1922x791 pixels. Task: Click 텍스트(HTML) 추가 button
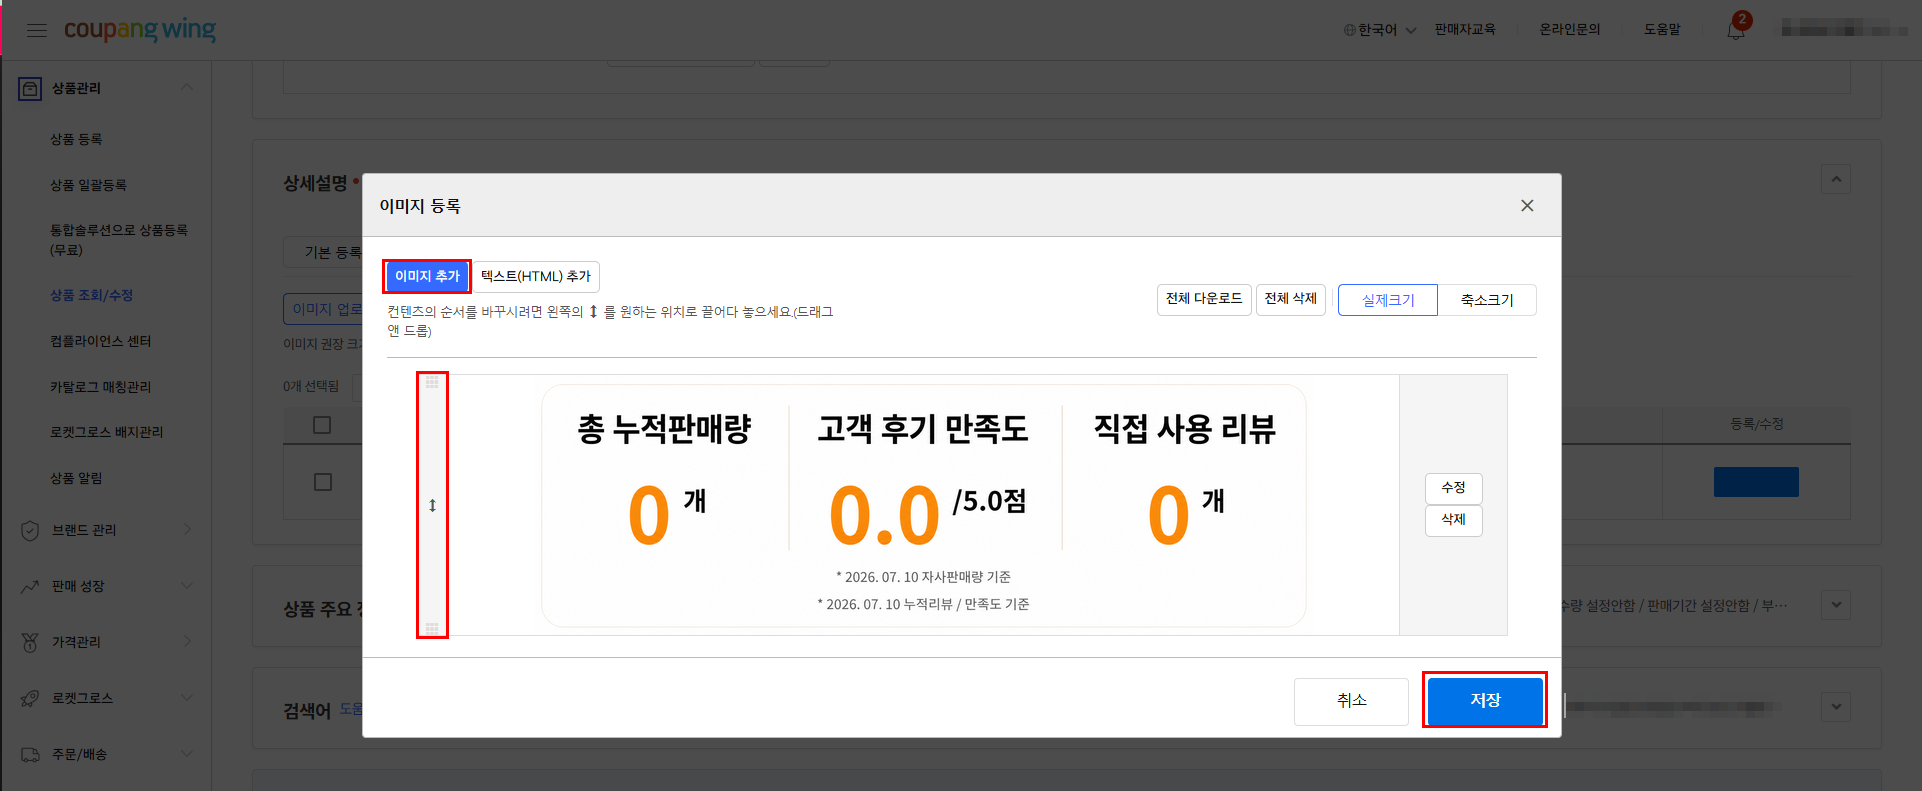click(536, 276)
